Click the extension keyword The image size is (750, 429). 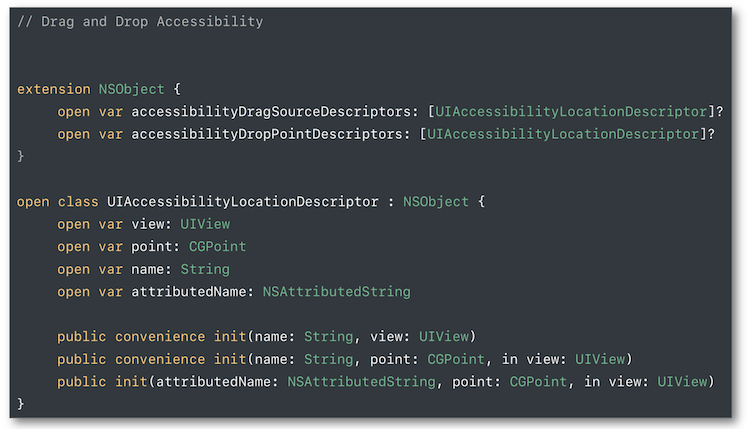point(53,89)
